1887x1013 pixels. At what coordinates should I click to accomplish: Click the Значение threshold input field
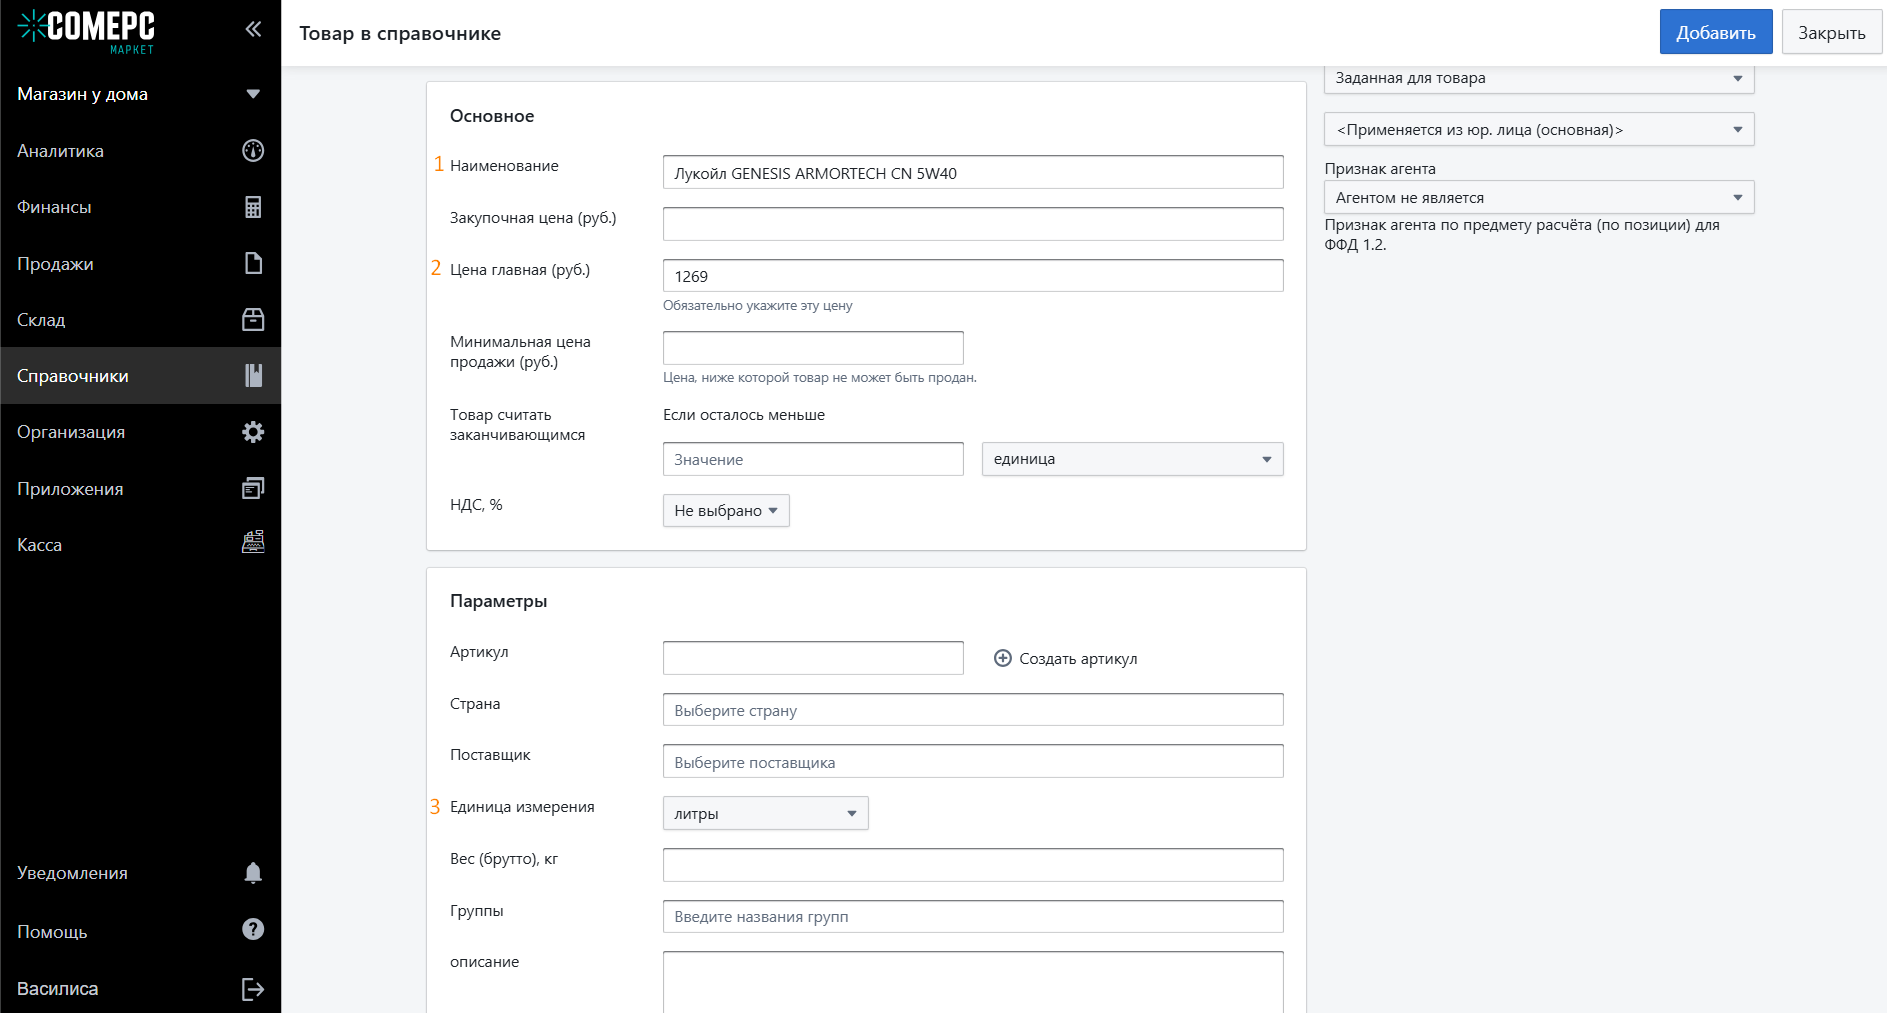(x=813, y=459)
